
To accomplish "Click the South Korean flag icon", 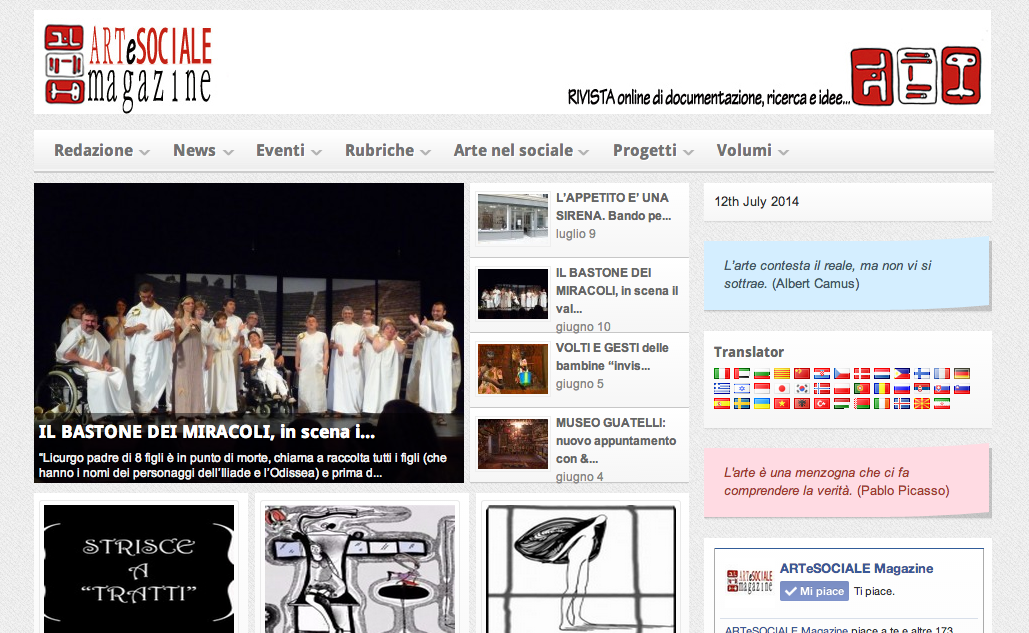I will [x=802, y=388].
